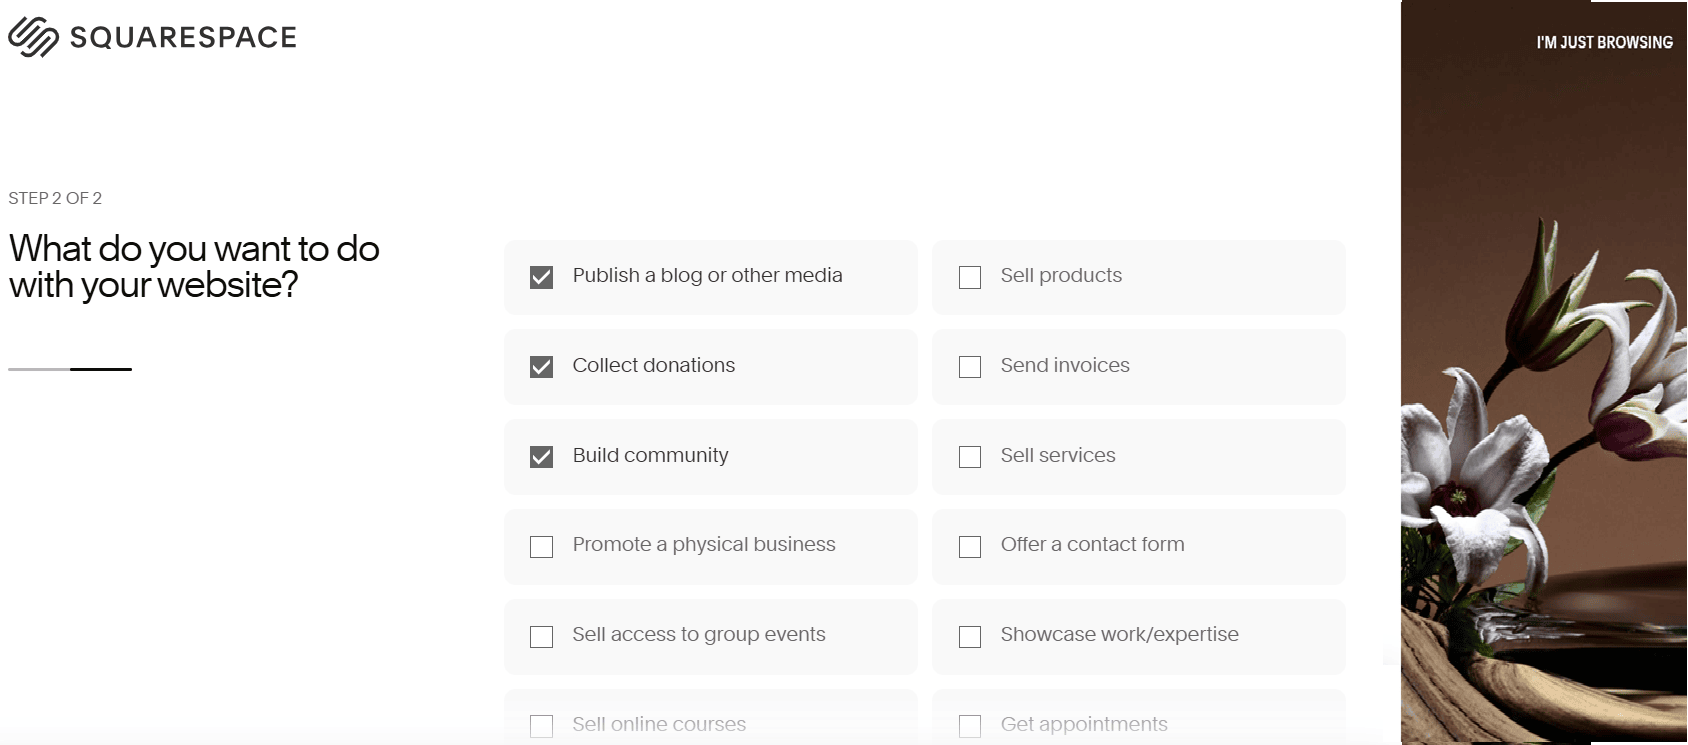Enable the Send invoices option
Viewport: 1688px width, 745px height.
(x=969, y=367)
